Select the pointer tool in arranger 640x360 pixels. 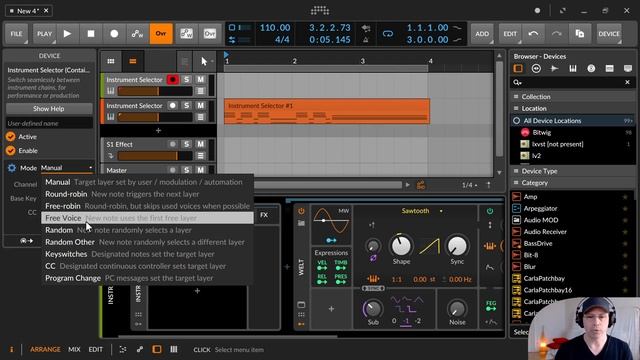pos(204,61)
